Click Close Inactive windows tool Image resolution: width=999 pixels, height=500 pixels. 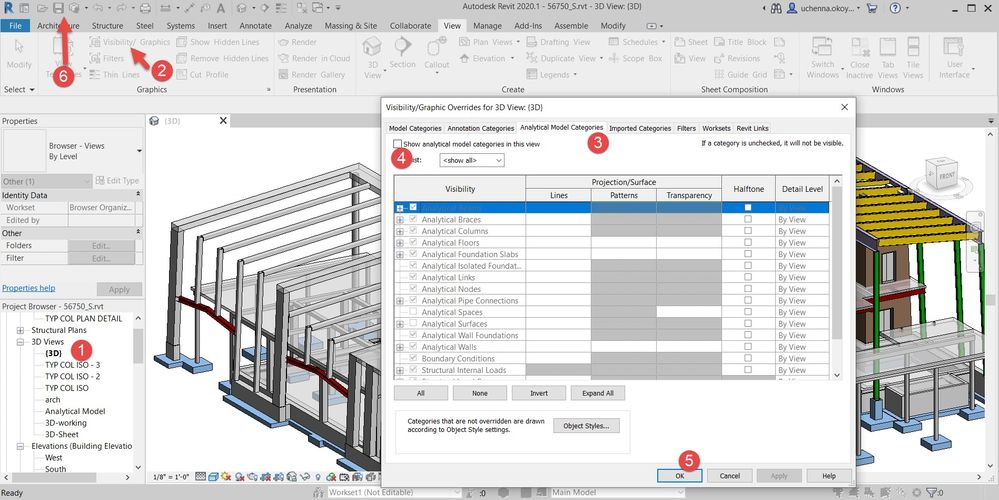(859, 57)
